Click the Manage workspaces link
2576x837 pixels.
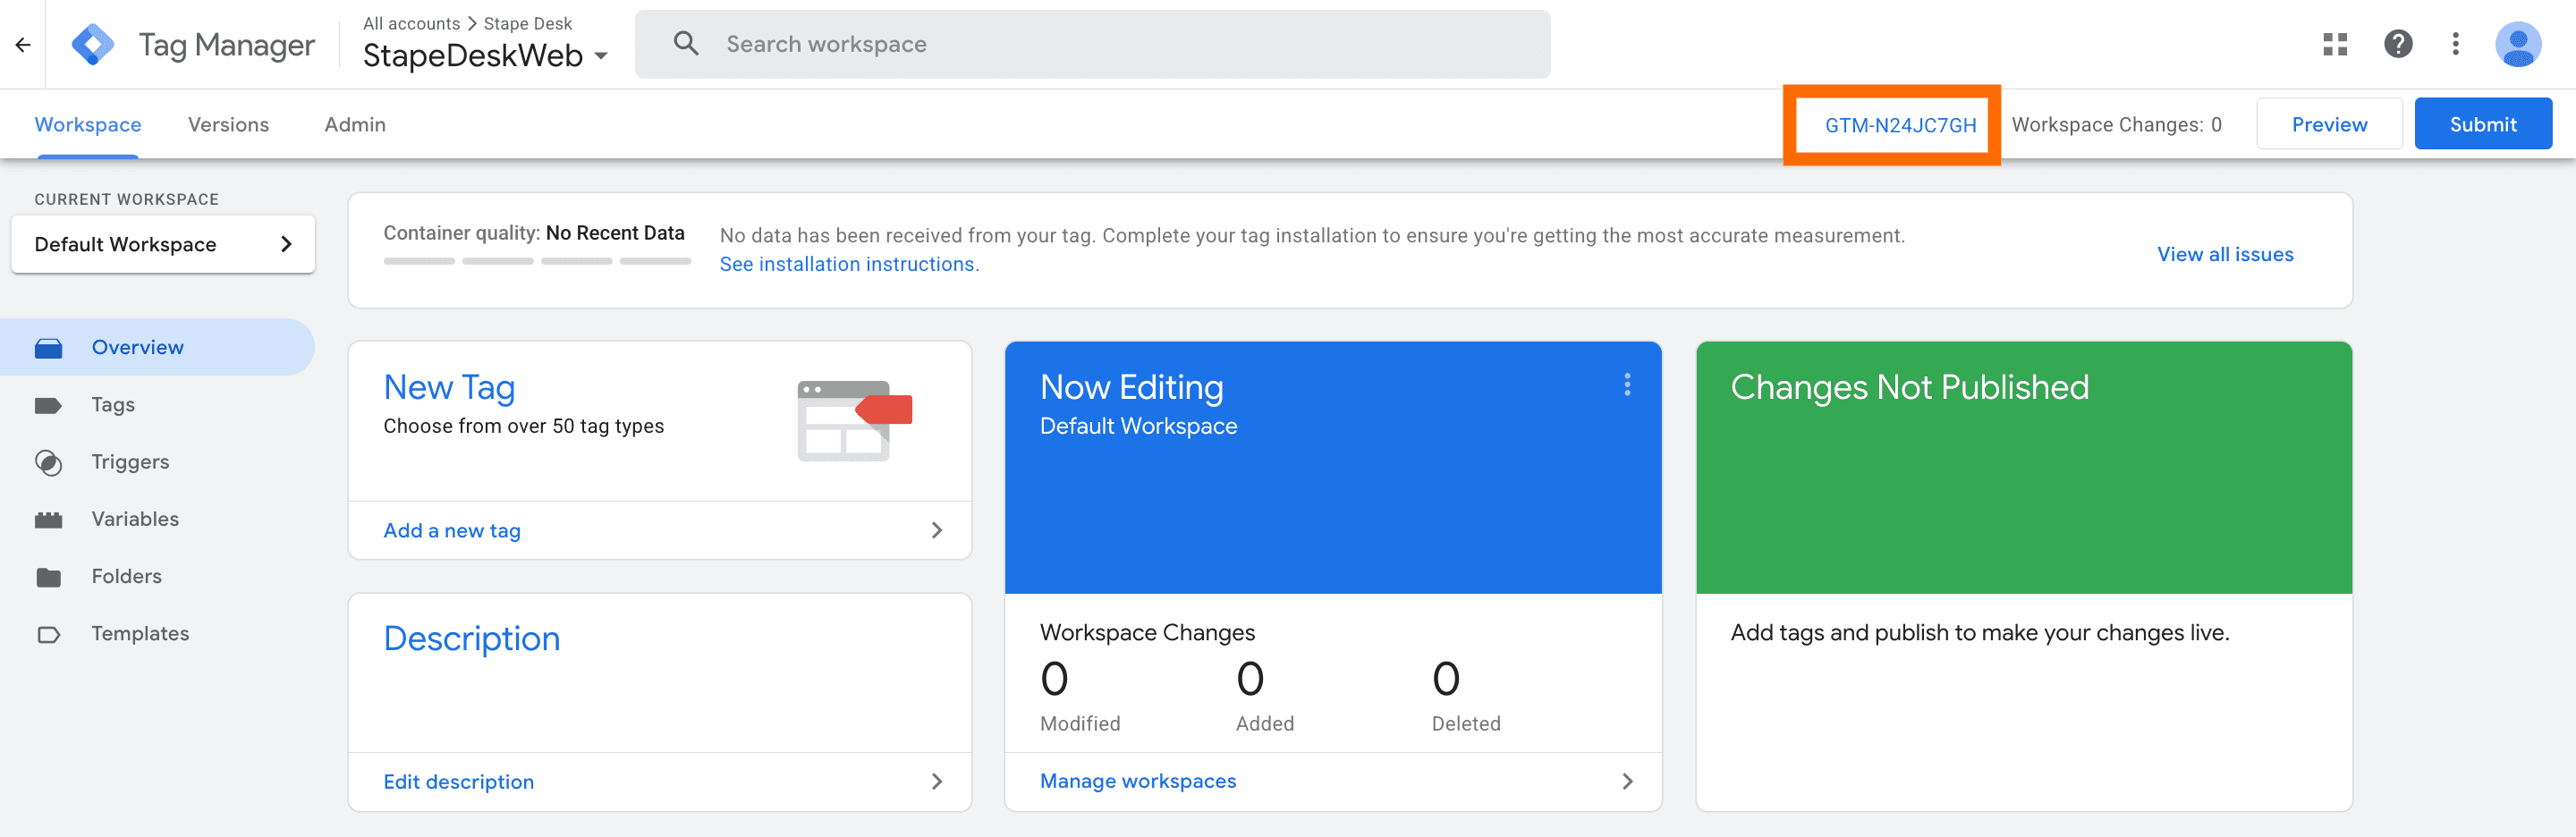pos(1138,781)
